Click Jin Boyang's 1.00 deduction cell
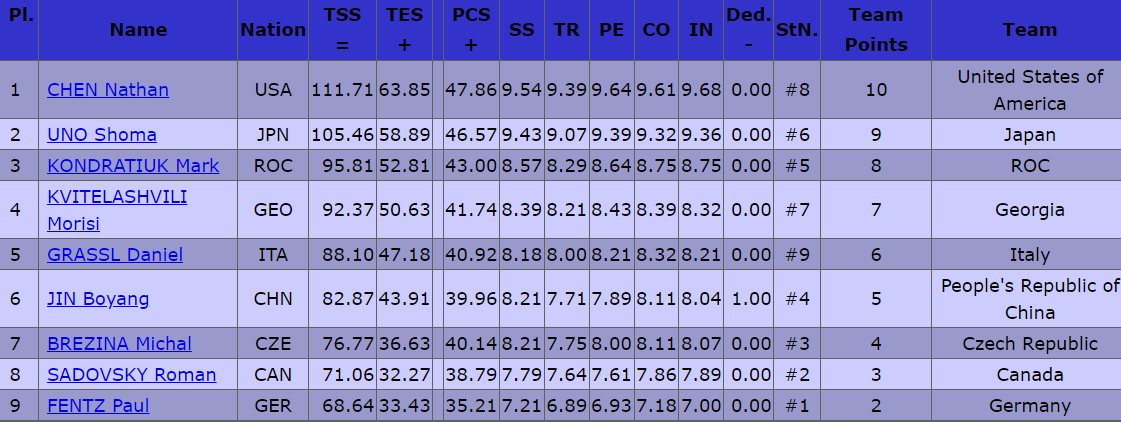 pyautogui.click(x=750, y=299)
